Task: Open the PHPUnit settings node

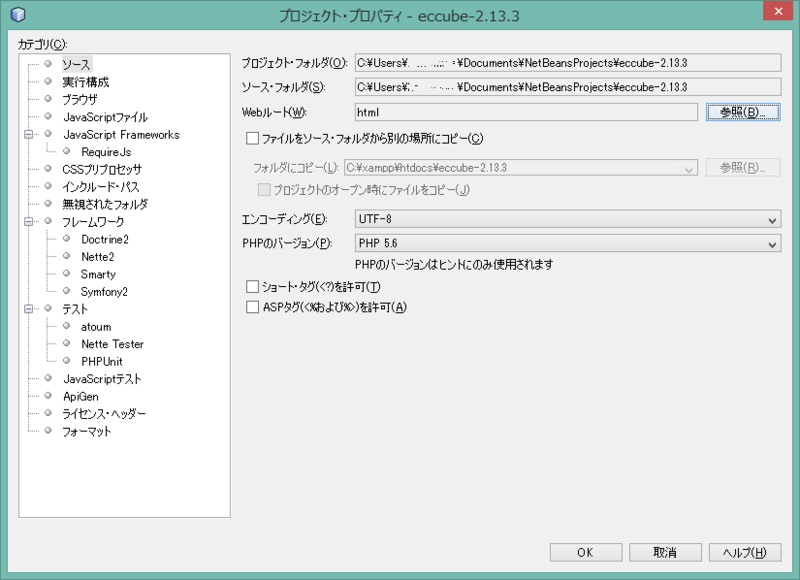Action: click(x=102, y=361)
